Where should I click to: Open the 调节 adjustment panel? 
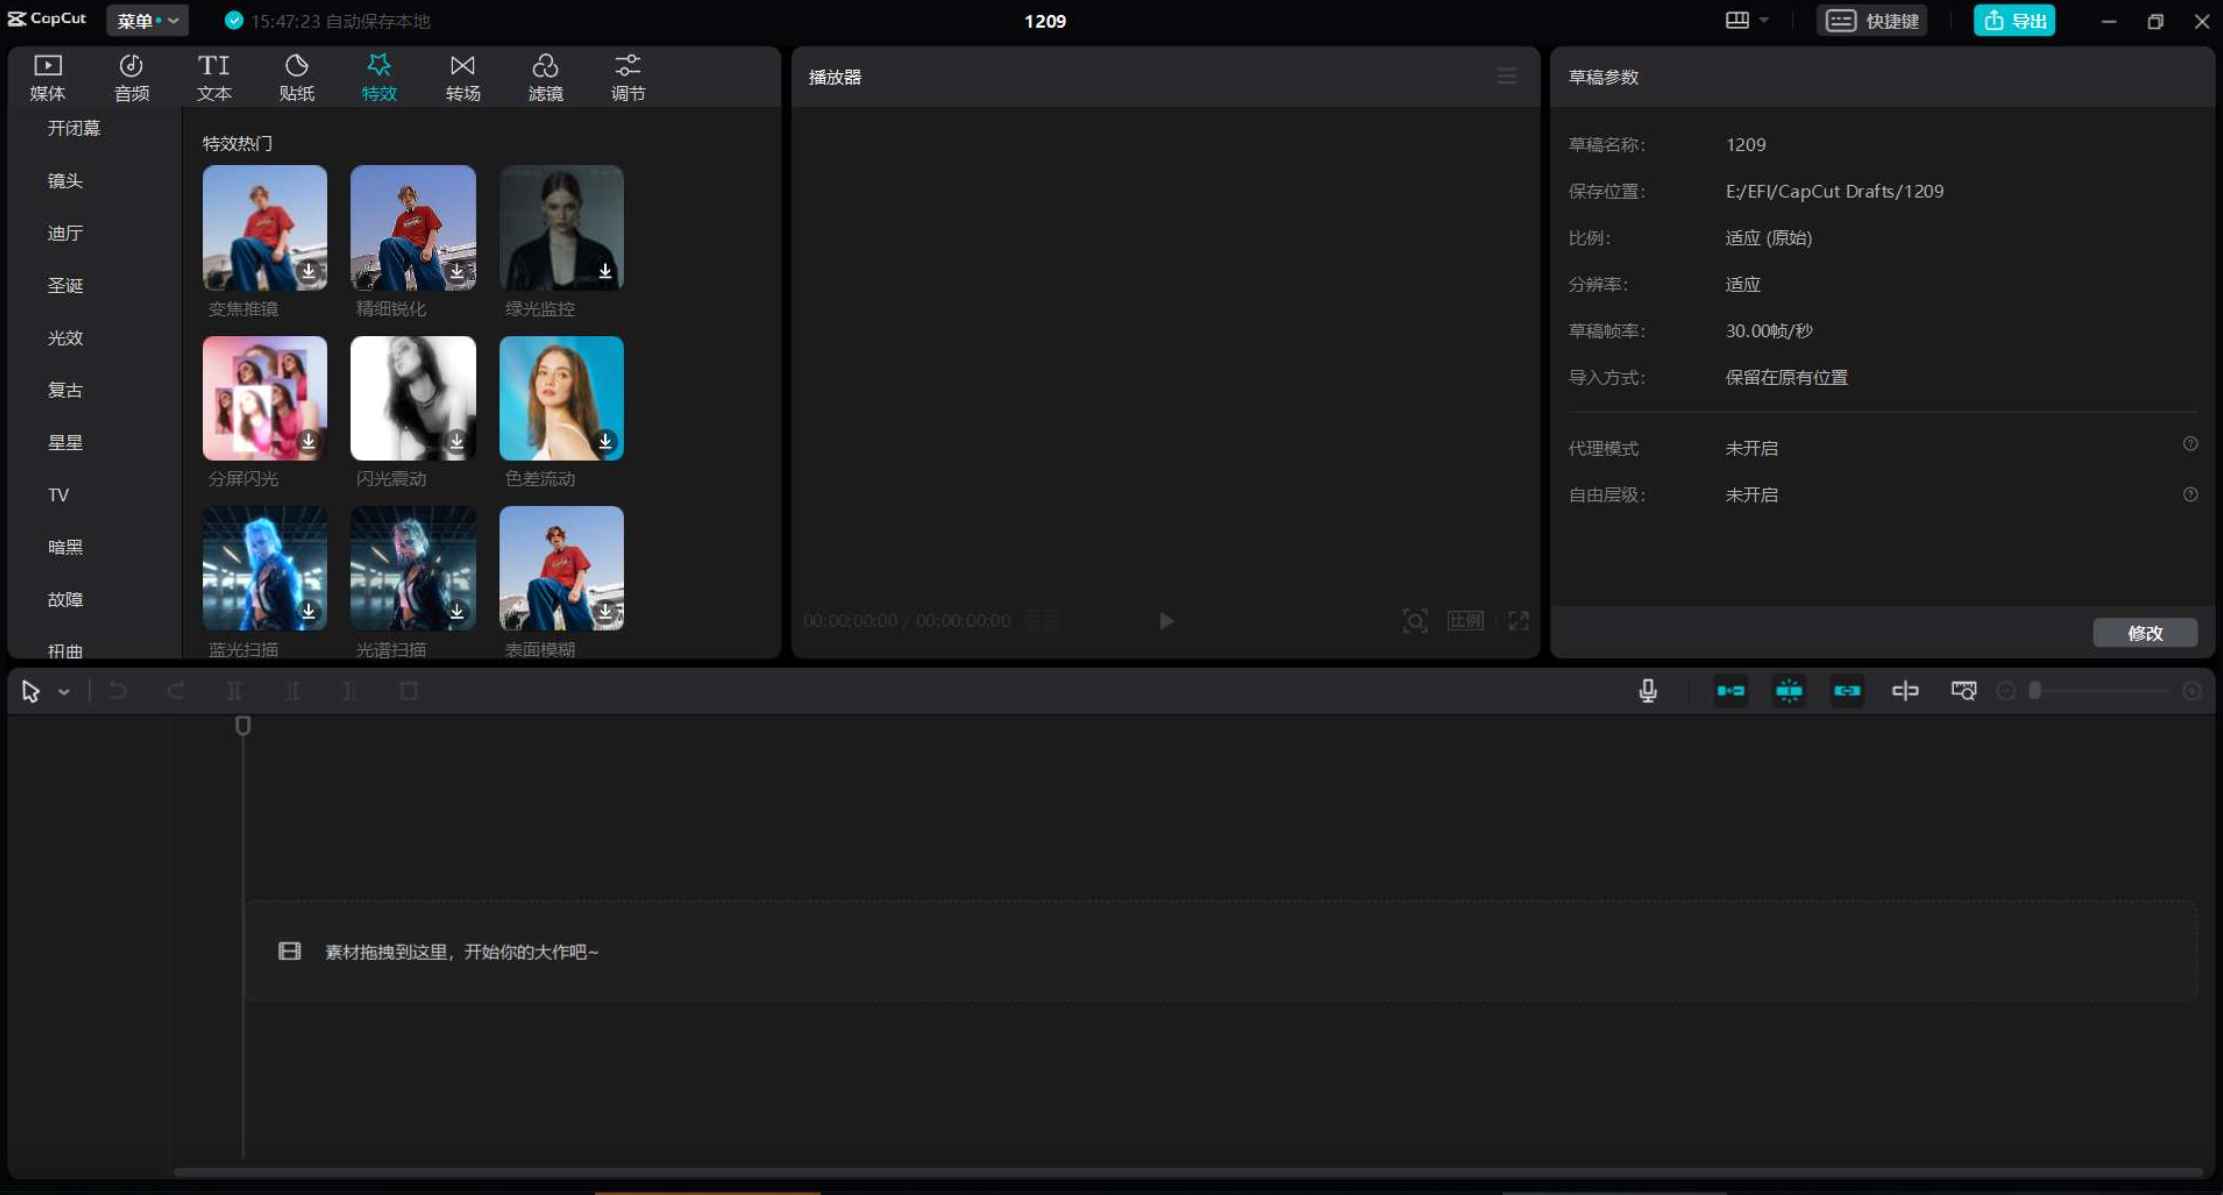pos(627,76)
